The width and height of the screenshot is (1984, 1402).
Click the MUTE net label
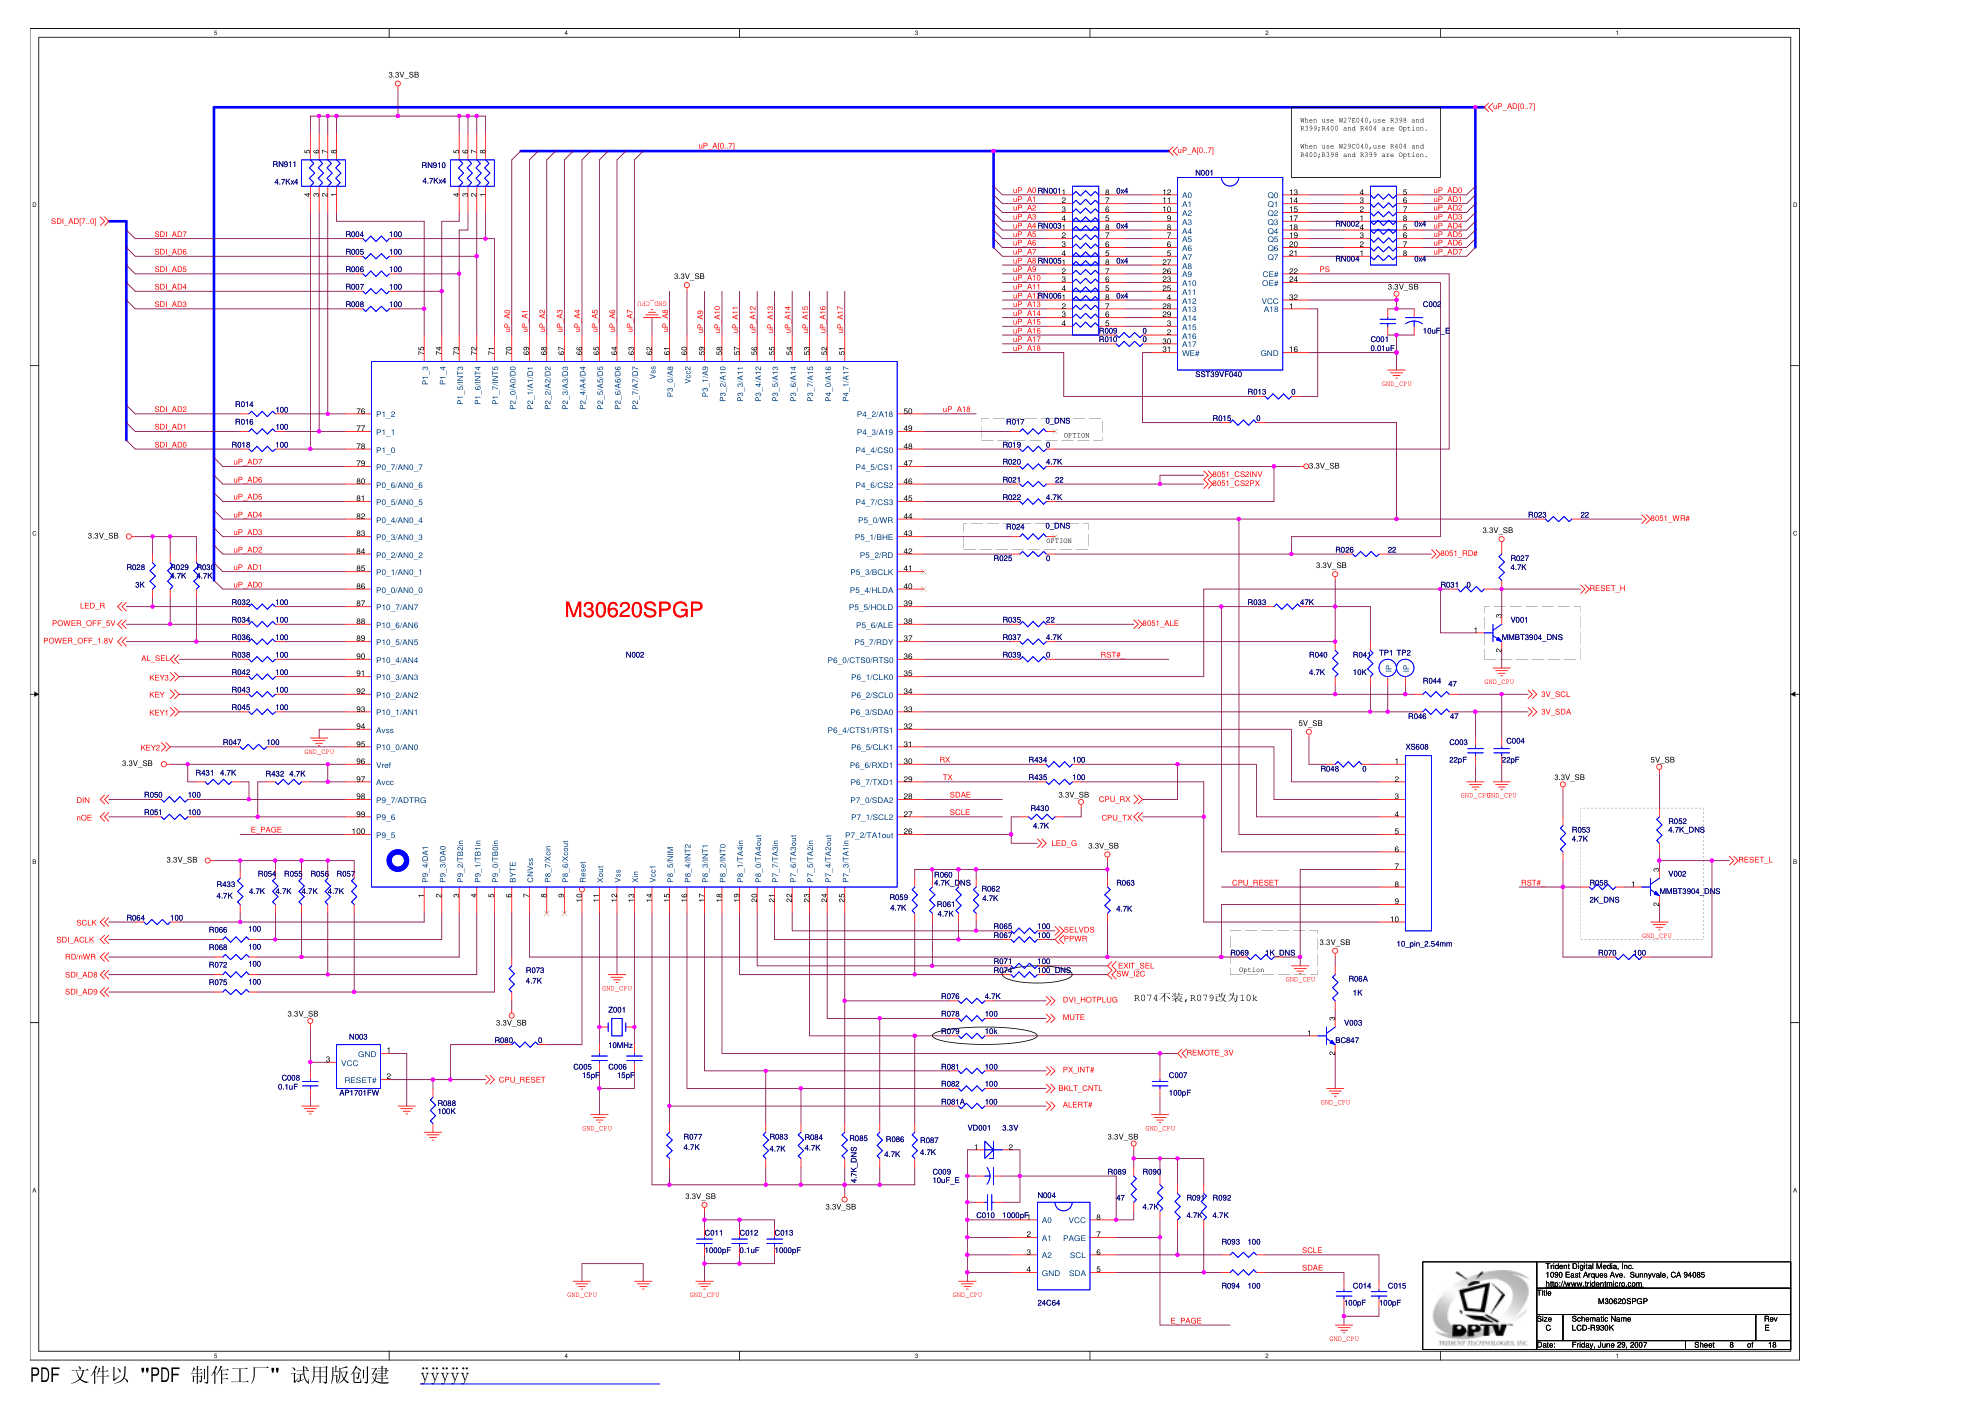coord(1073,1018)
